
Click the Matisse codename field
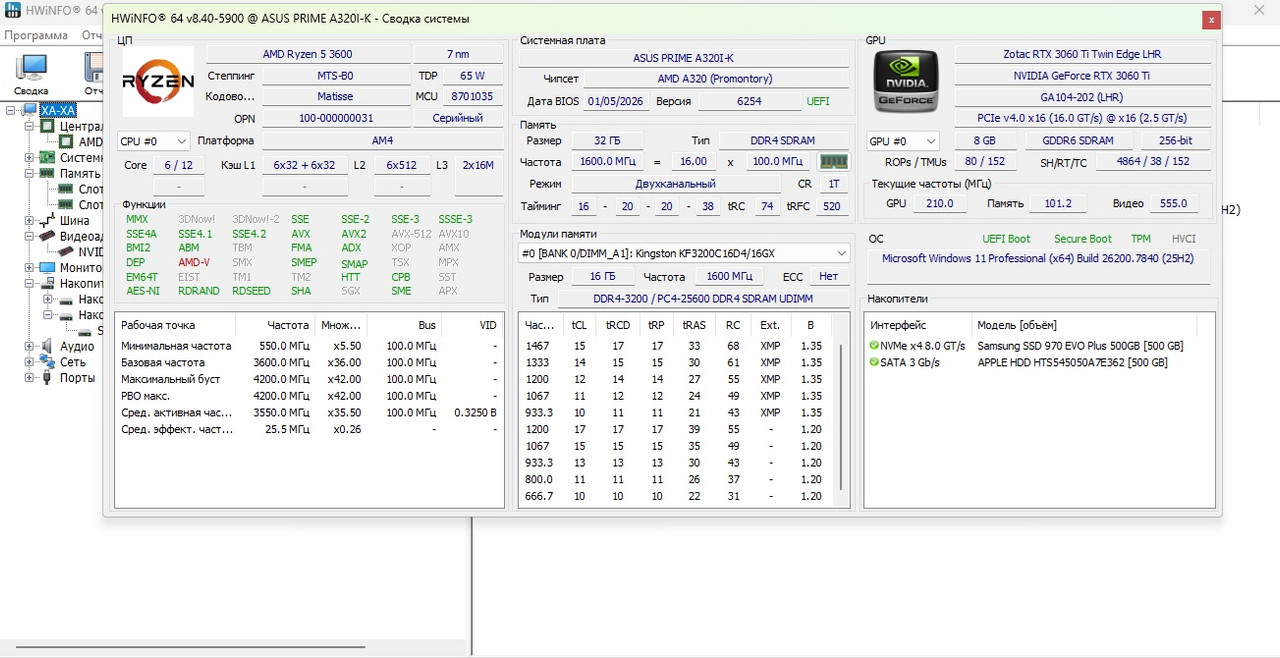335,97
